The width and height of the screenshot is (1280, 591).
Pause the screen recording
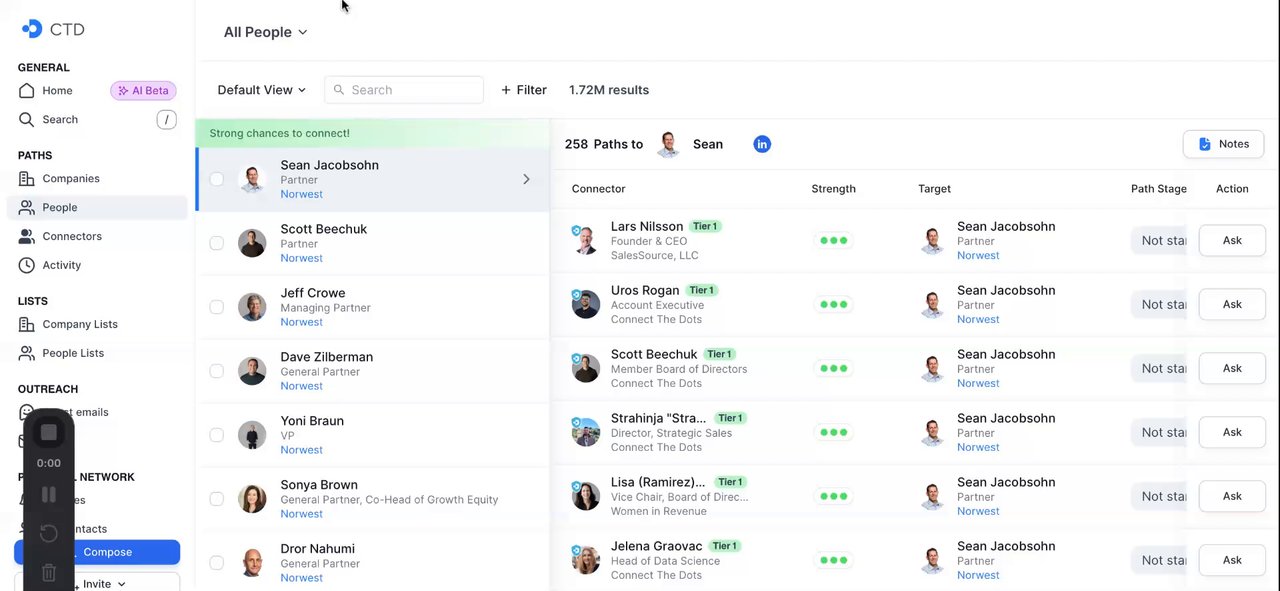[x=48, y=494]
